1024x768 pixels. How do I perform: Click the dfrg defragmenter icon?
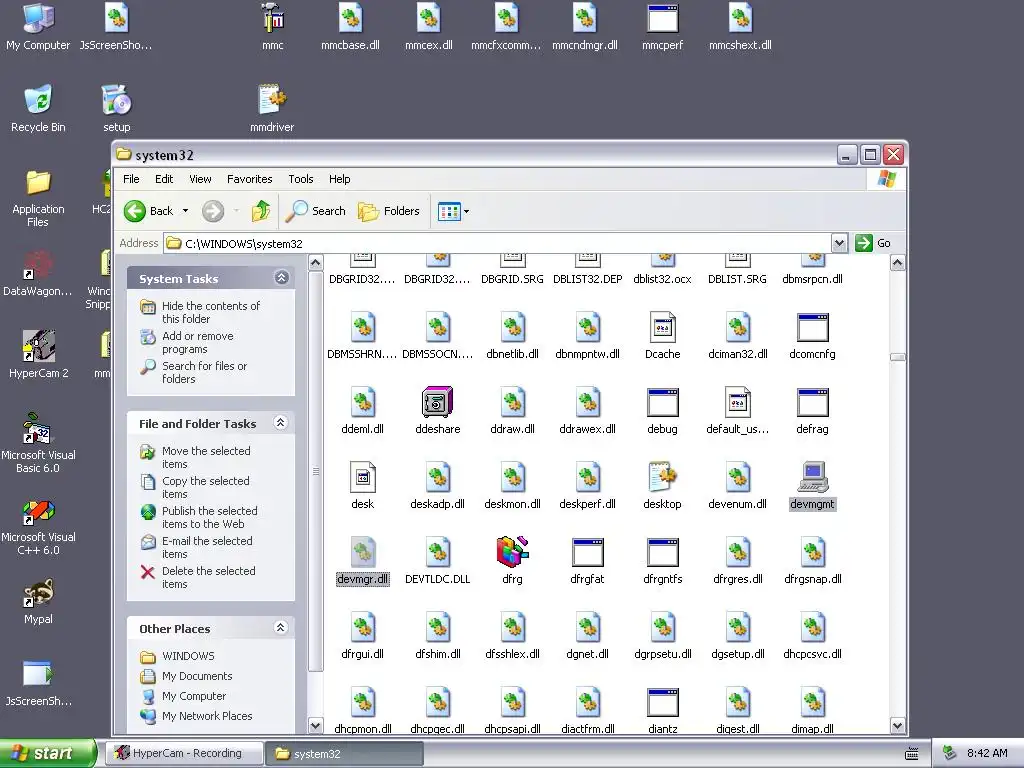(513, 552)
